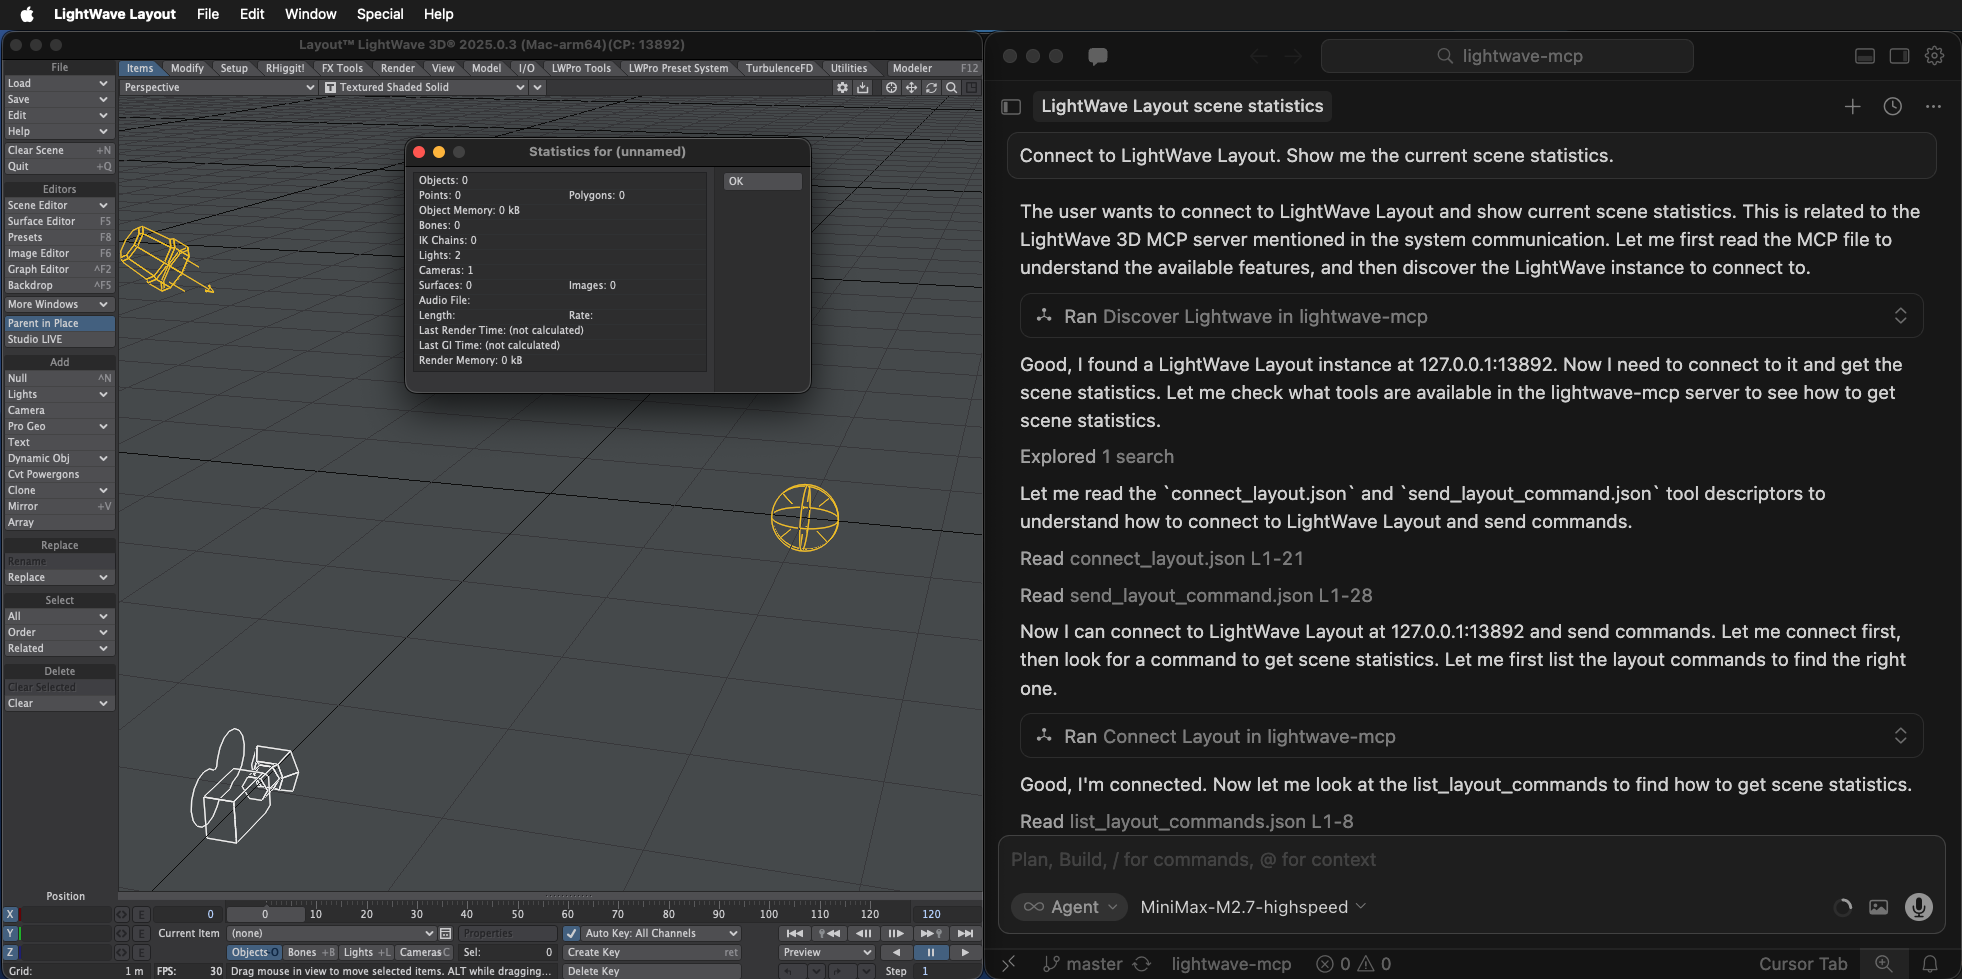
Task: Select the viewport move (pan) icon
Action: (x=911, y=87)
